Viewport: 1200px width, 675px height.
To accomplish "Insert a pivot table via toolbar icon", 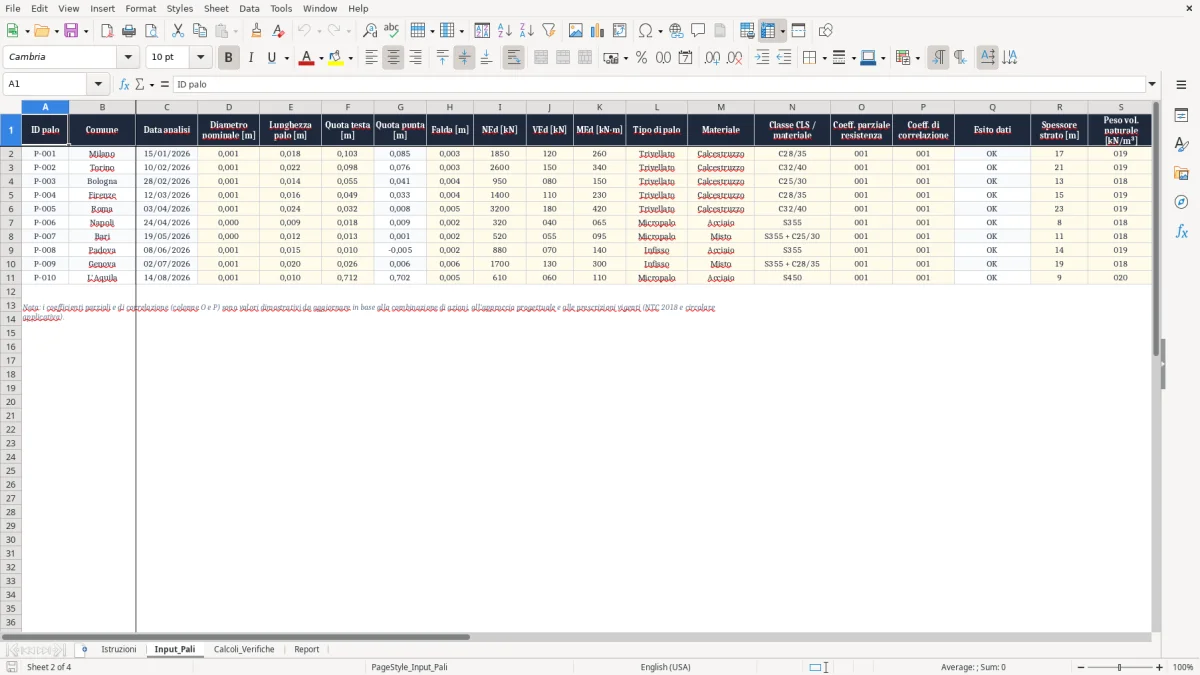I will tap(620, 31).
